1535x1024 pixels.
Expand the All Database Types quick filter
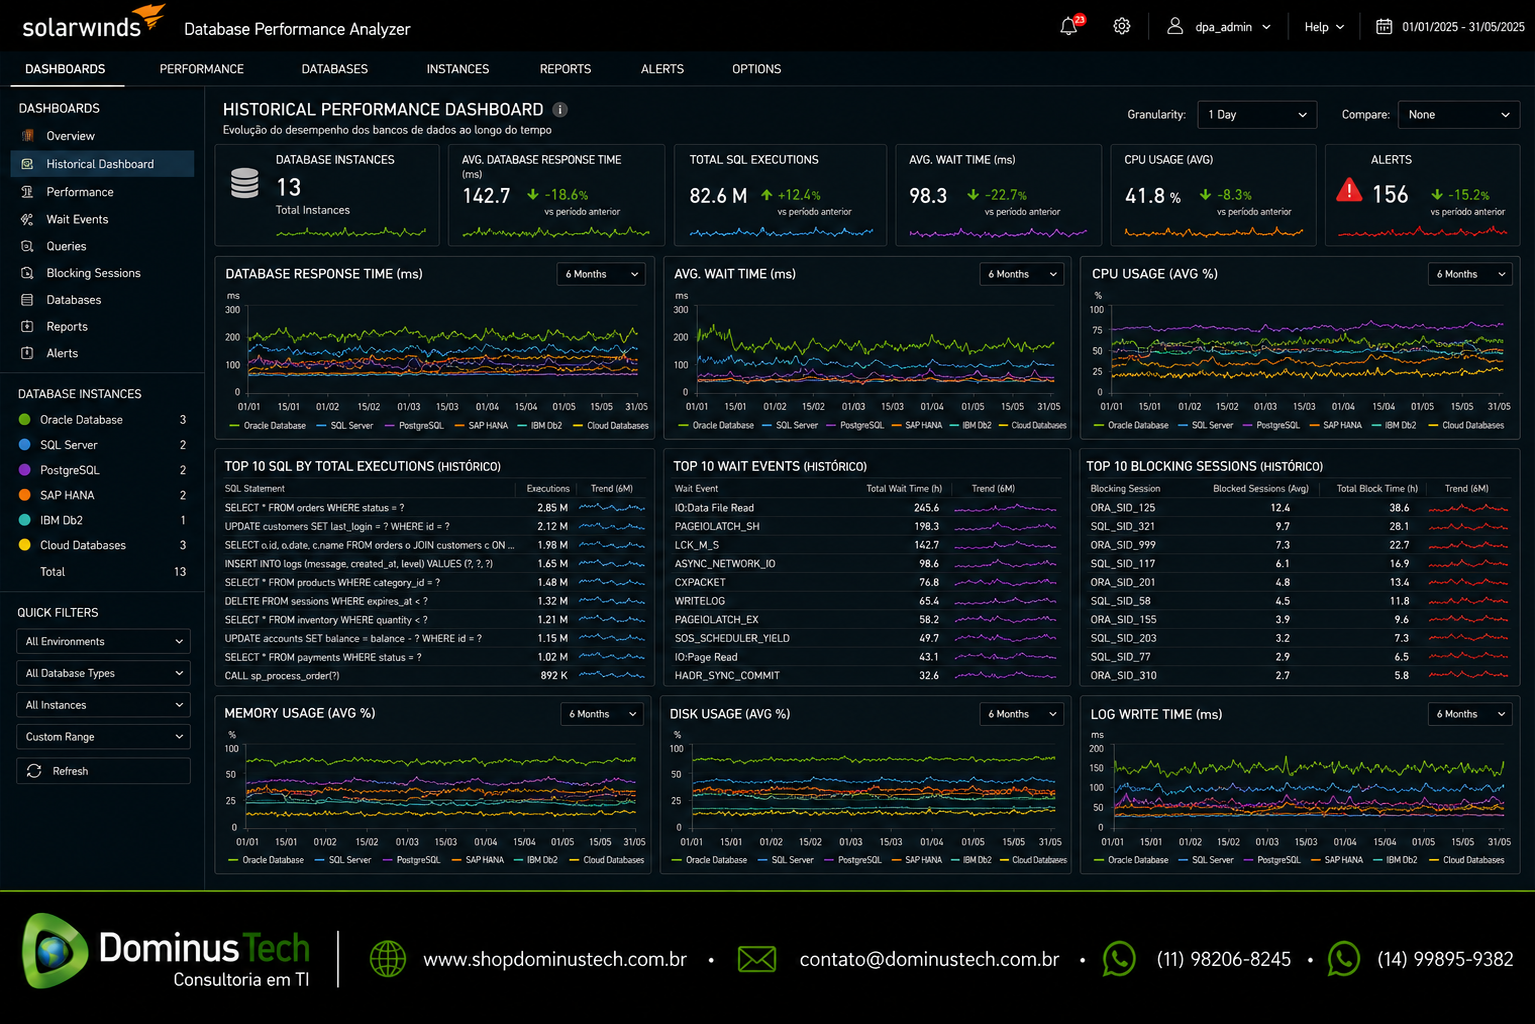103,673
